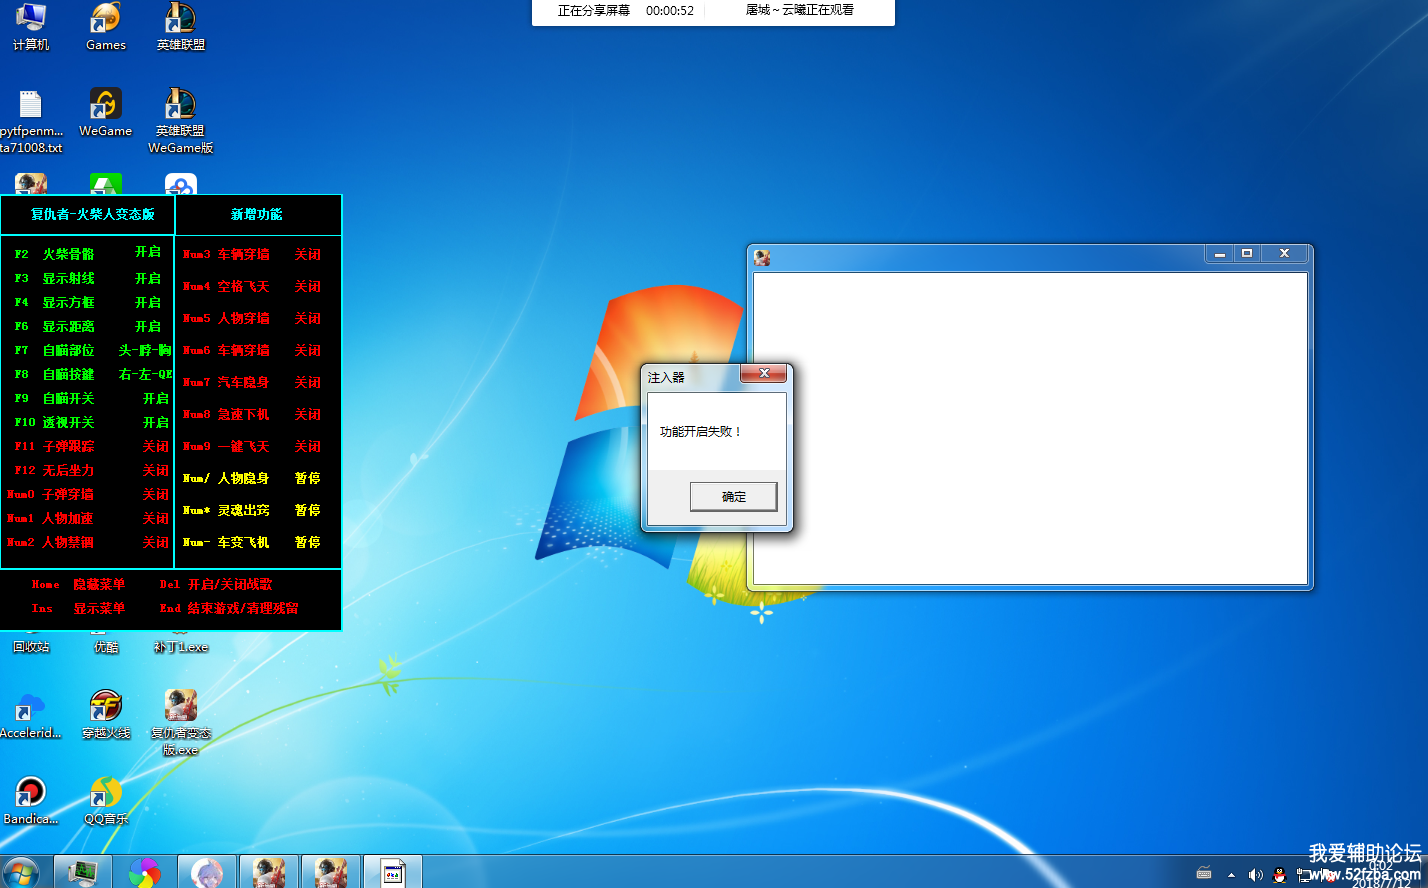Click the Num3 车辆穿墙 row
Viewport: 1428px width, 888px height.
click(x=252, y=254)
